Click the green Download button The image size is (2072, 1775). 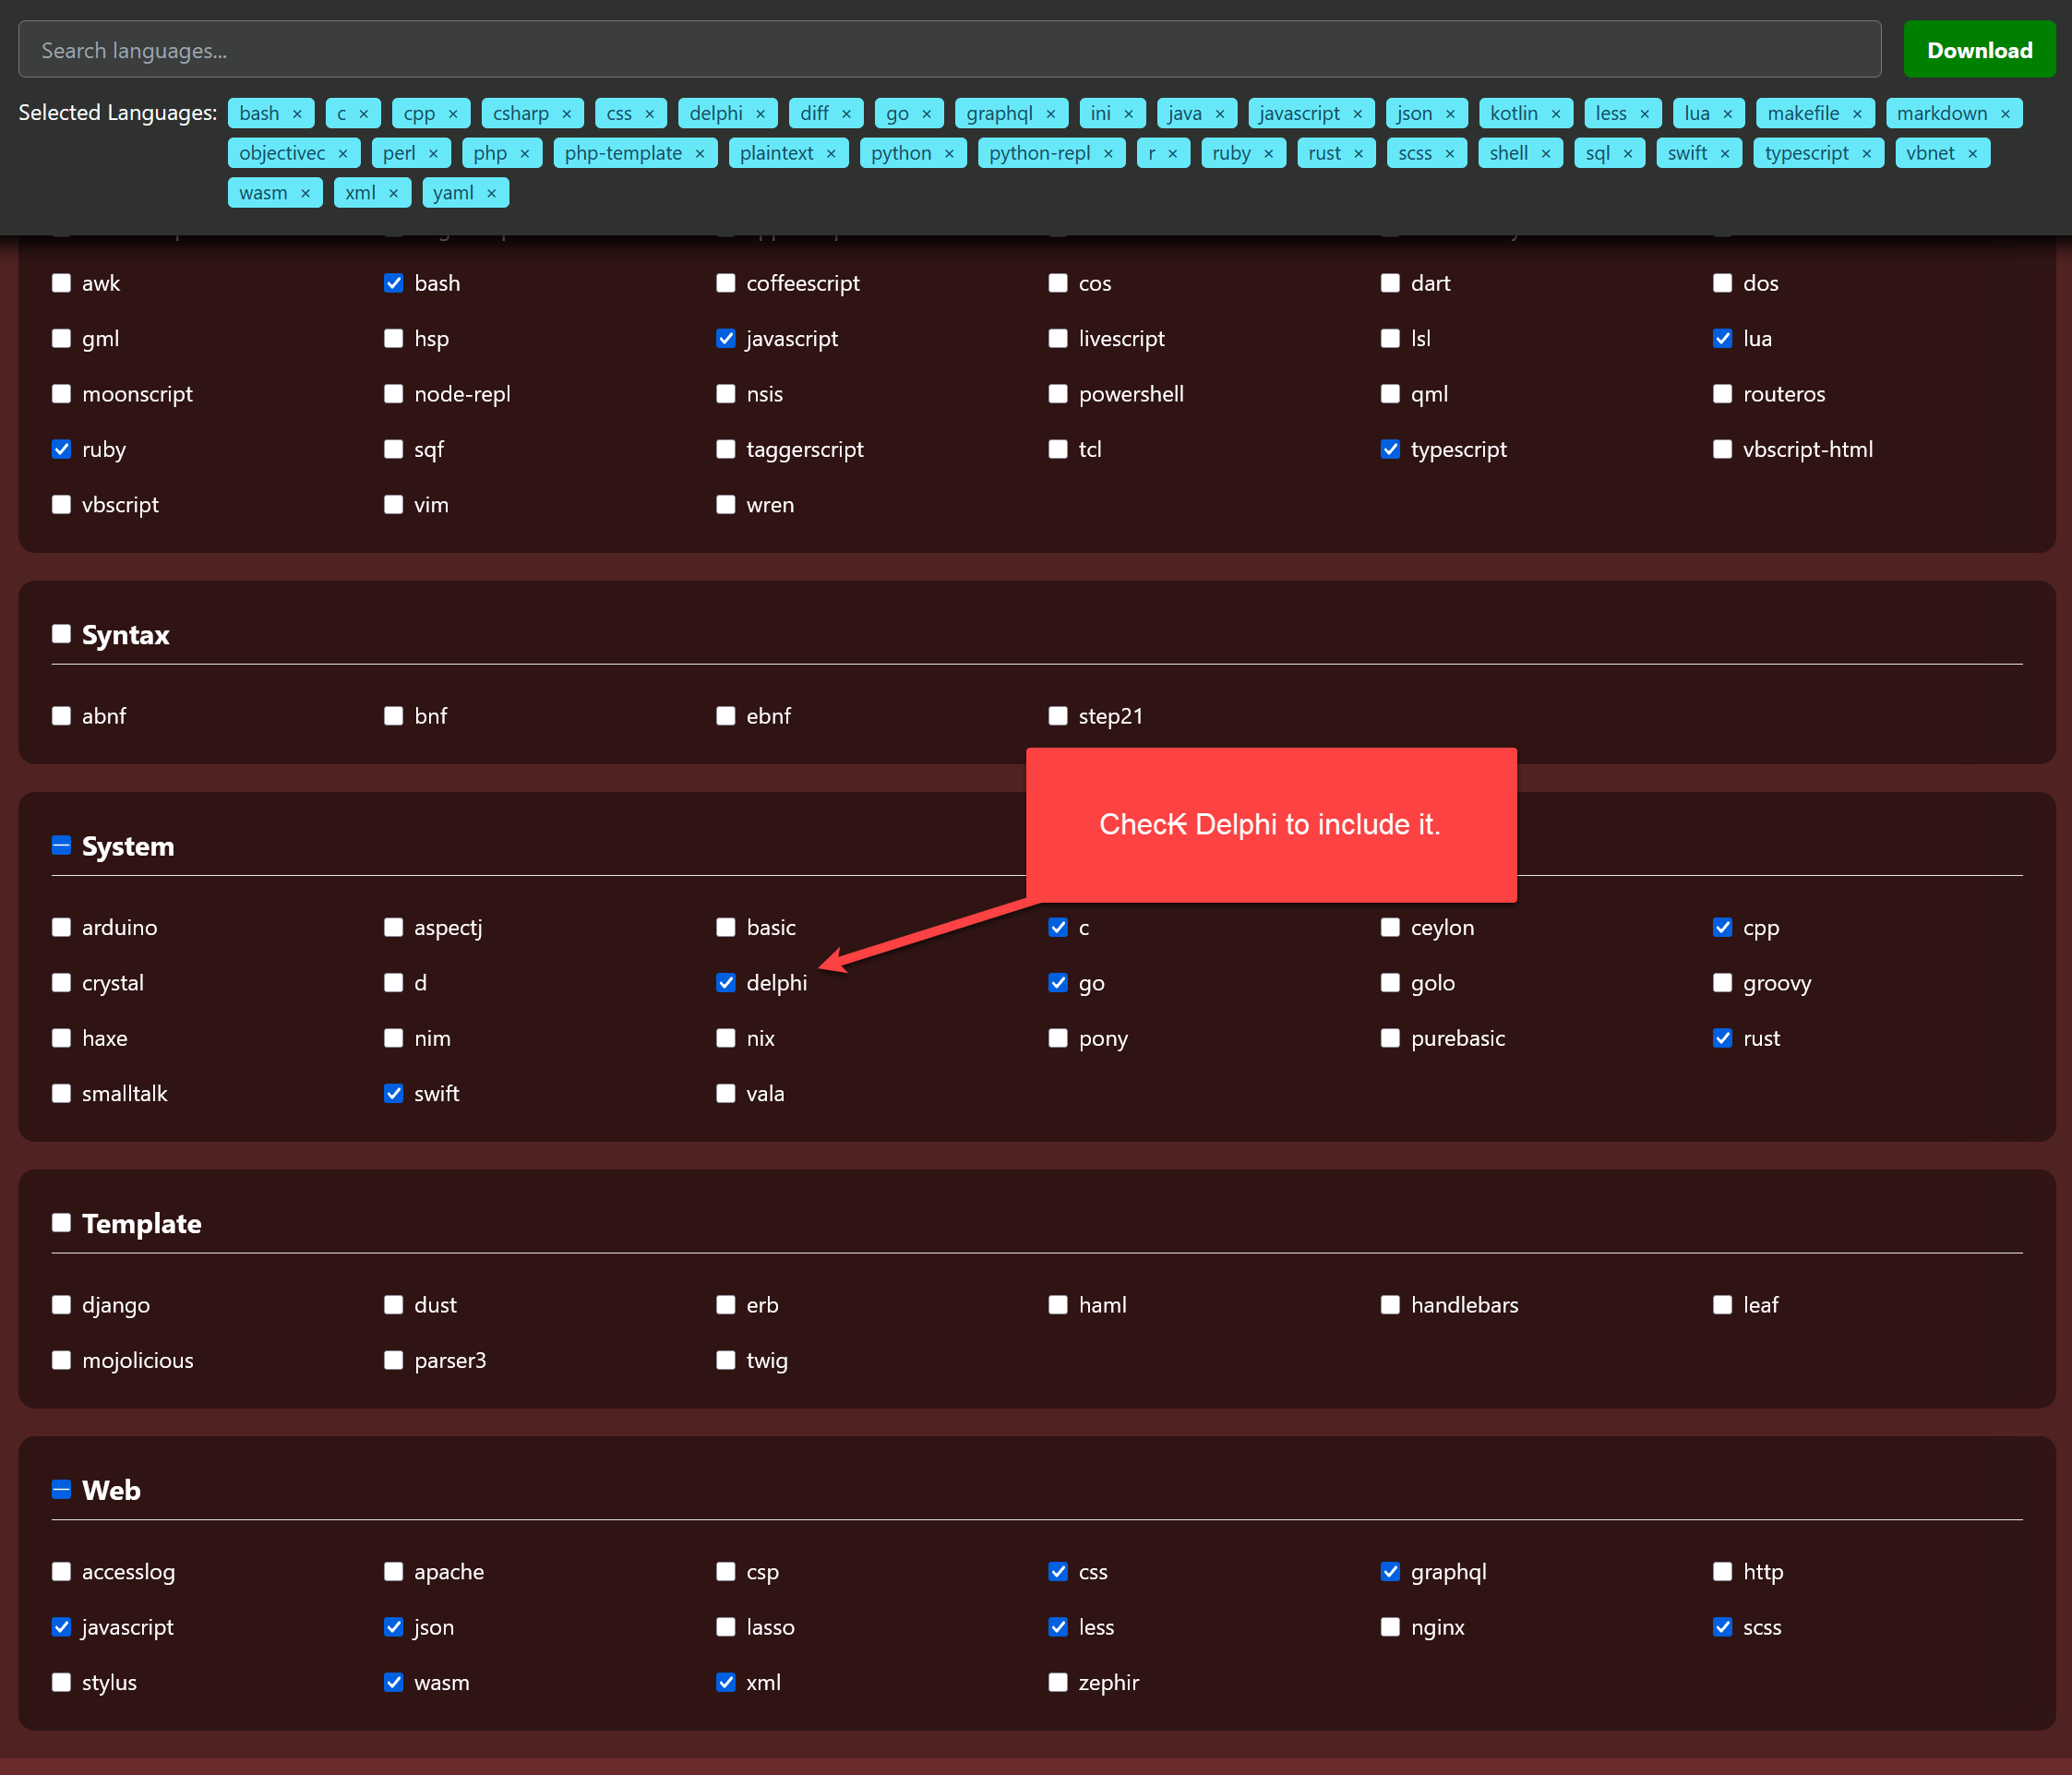(1979, 50)
